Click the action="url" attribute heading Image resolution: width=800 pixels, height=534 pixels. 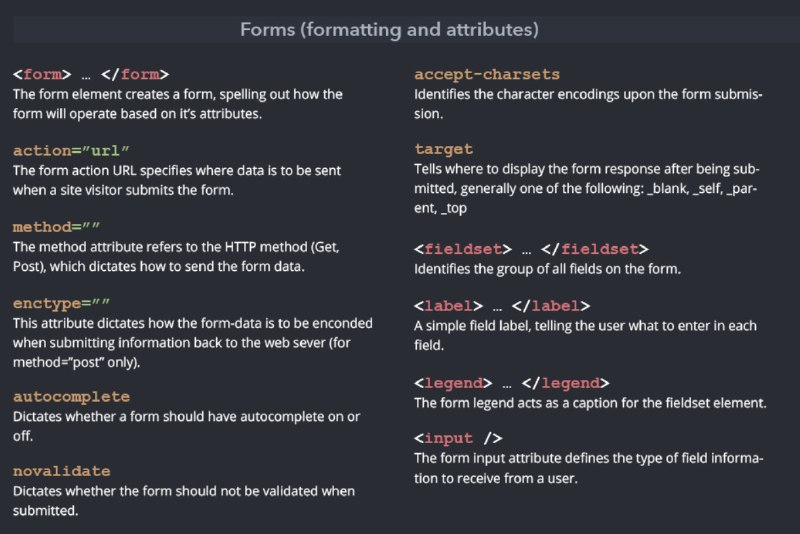click(71, 151)
